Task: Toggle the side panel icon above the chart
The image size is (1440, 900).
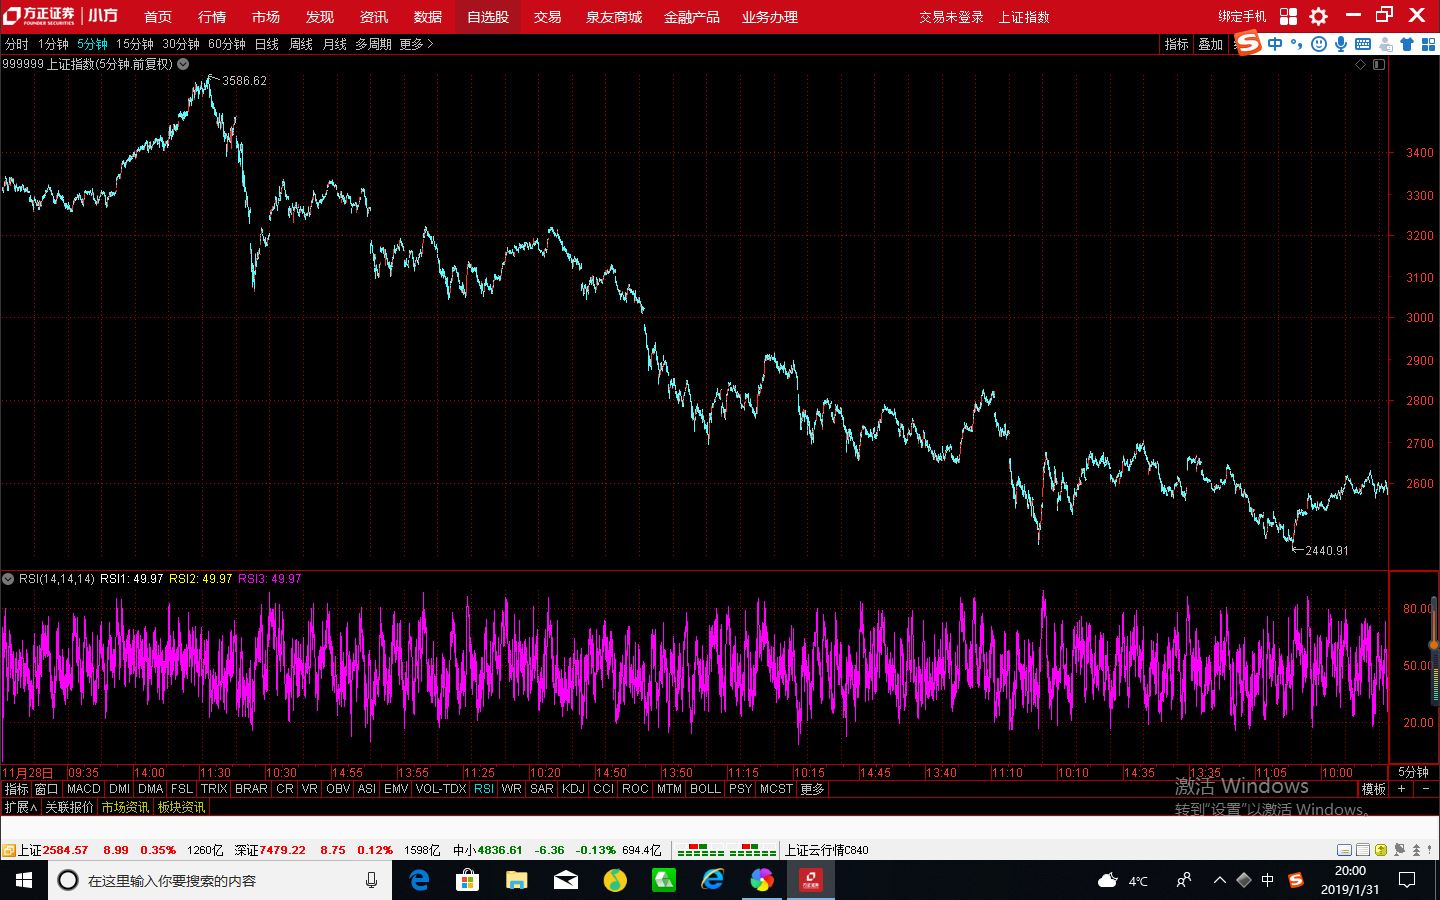Action: click(x=1379, y=64)
